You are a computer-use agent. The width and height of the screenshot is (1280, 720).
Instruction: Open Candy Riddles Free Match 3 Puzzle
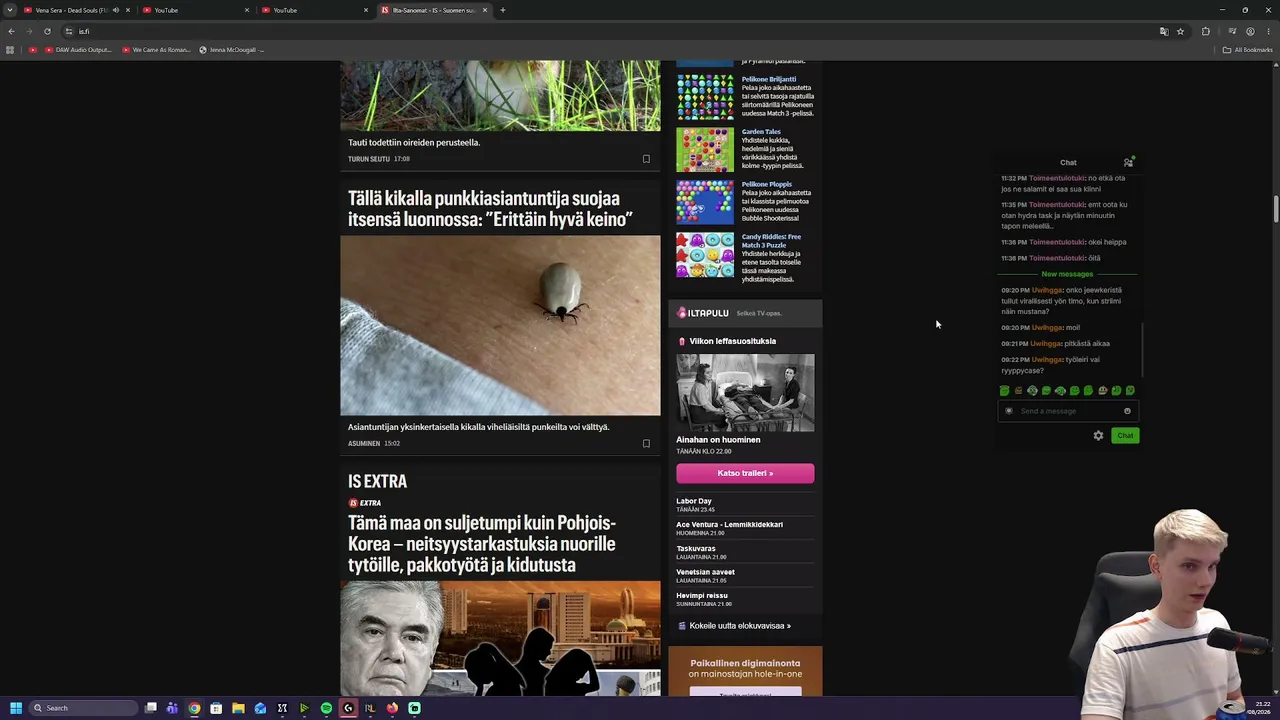tap(771, 241)
